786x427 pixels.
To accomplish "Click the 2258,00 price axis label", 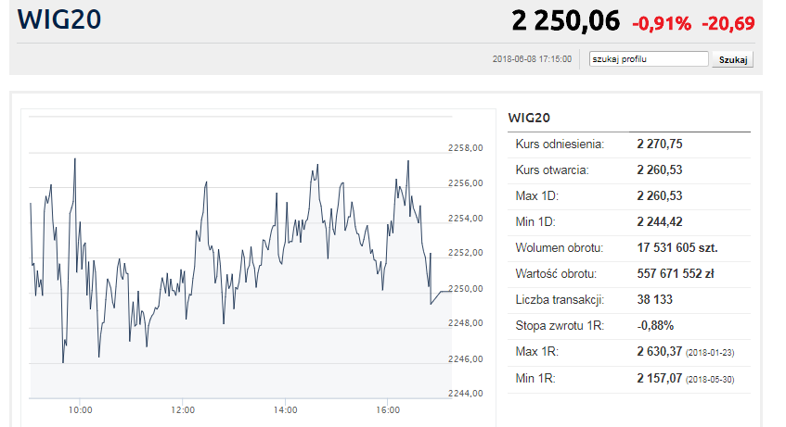I will point(466,148).
